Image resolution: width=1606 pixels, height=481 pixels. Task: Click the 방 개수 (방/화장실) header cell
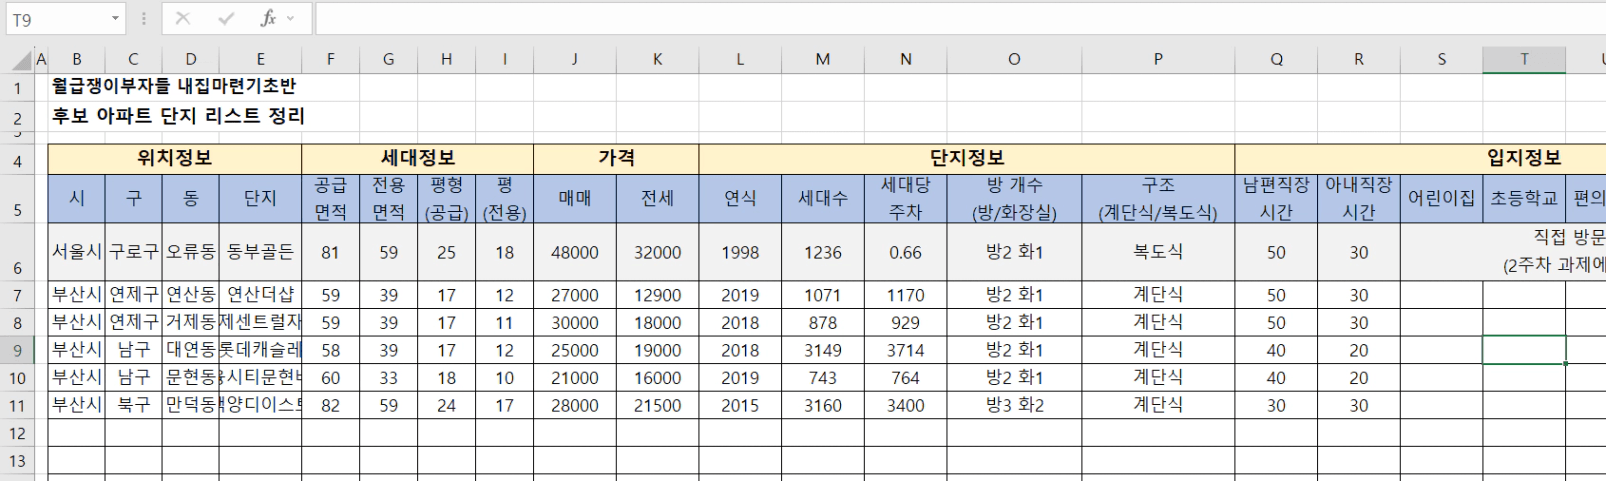point(1014,198)
